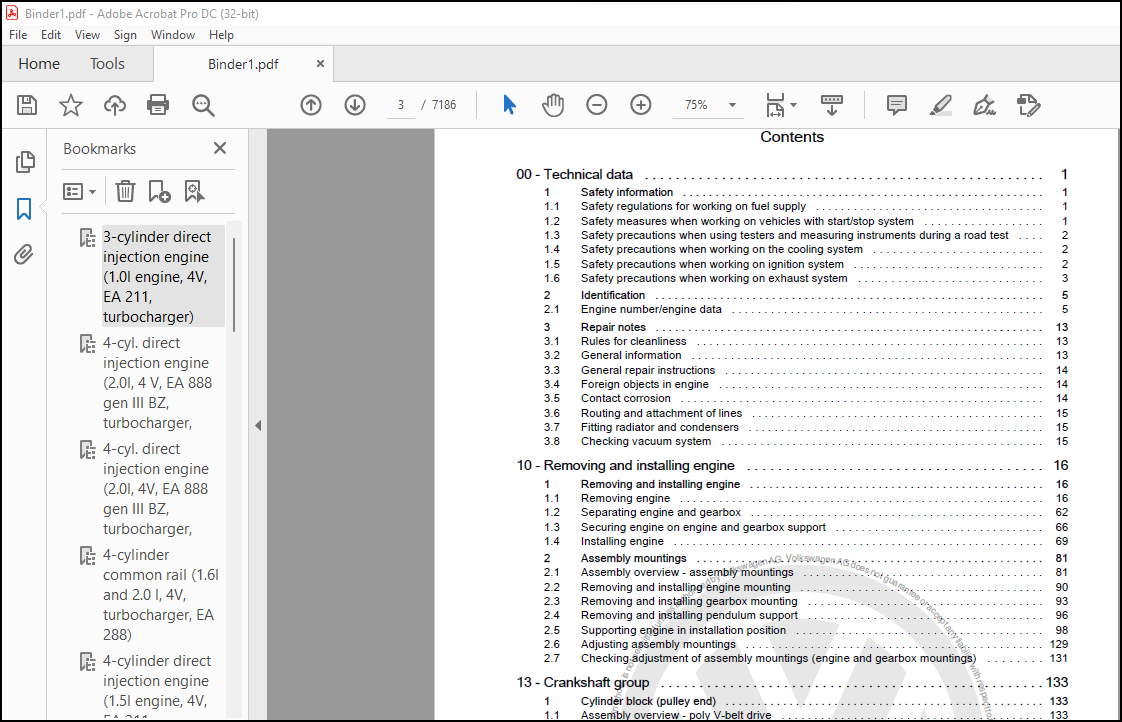Open the Sign document pen icon

coord(985,105)
